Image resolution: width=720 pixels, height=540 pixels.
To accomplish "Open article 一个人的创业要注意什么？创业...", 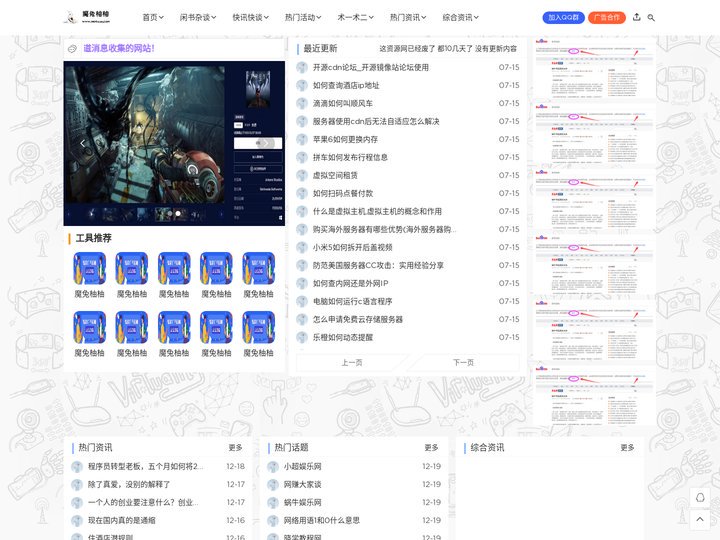I will [143, 503].
